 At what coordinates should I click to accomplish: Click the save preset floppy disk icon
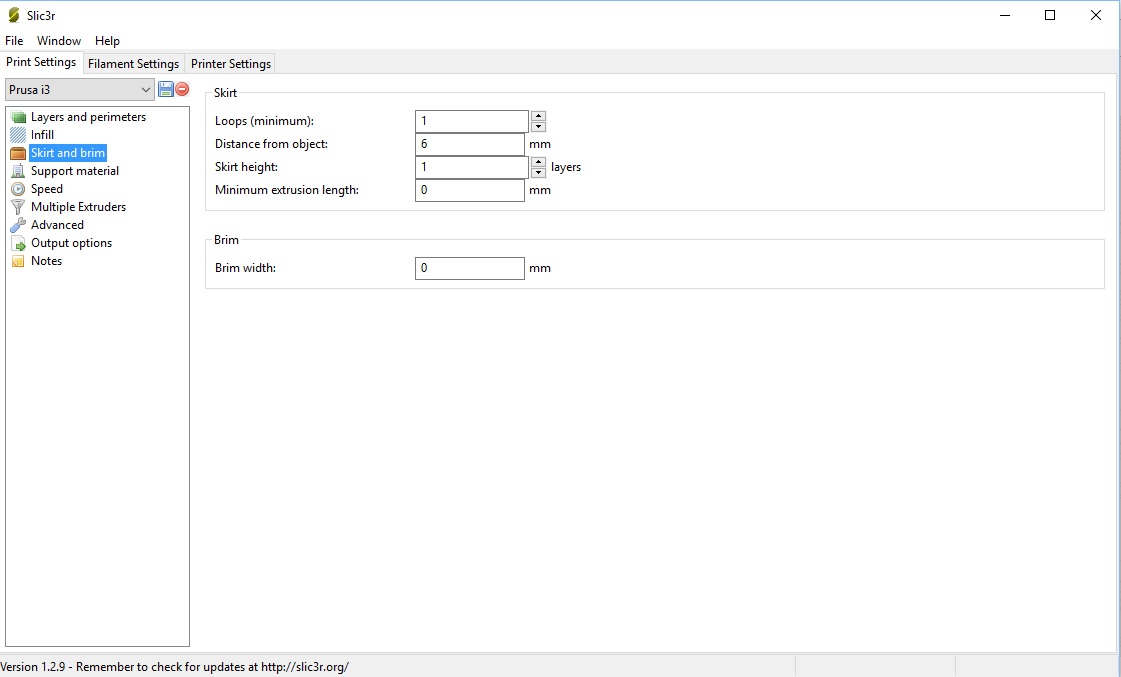[166, 89]
